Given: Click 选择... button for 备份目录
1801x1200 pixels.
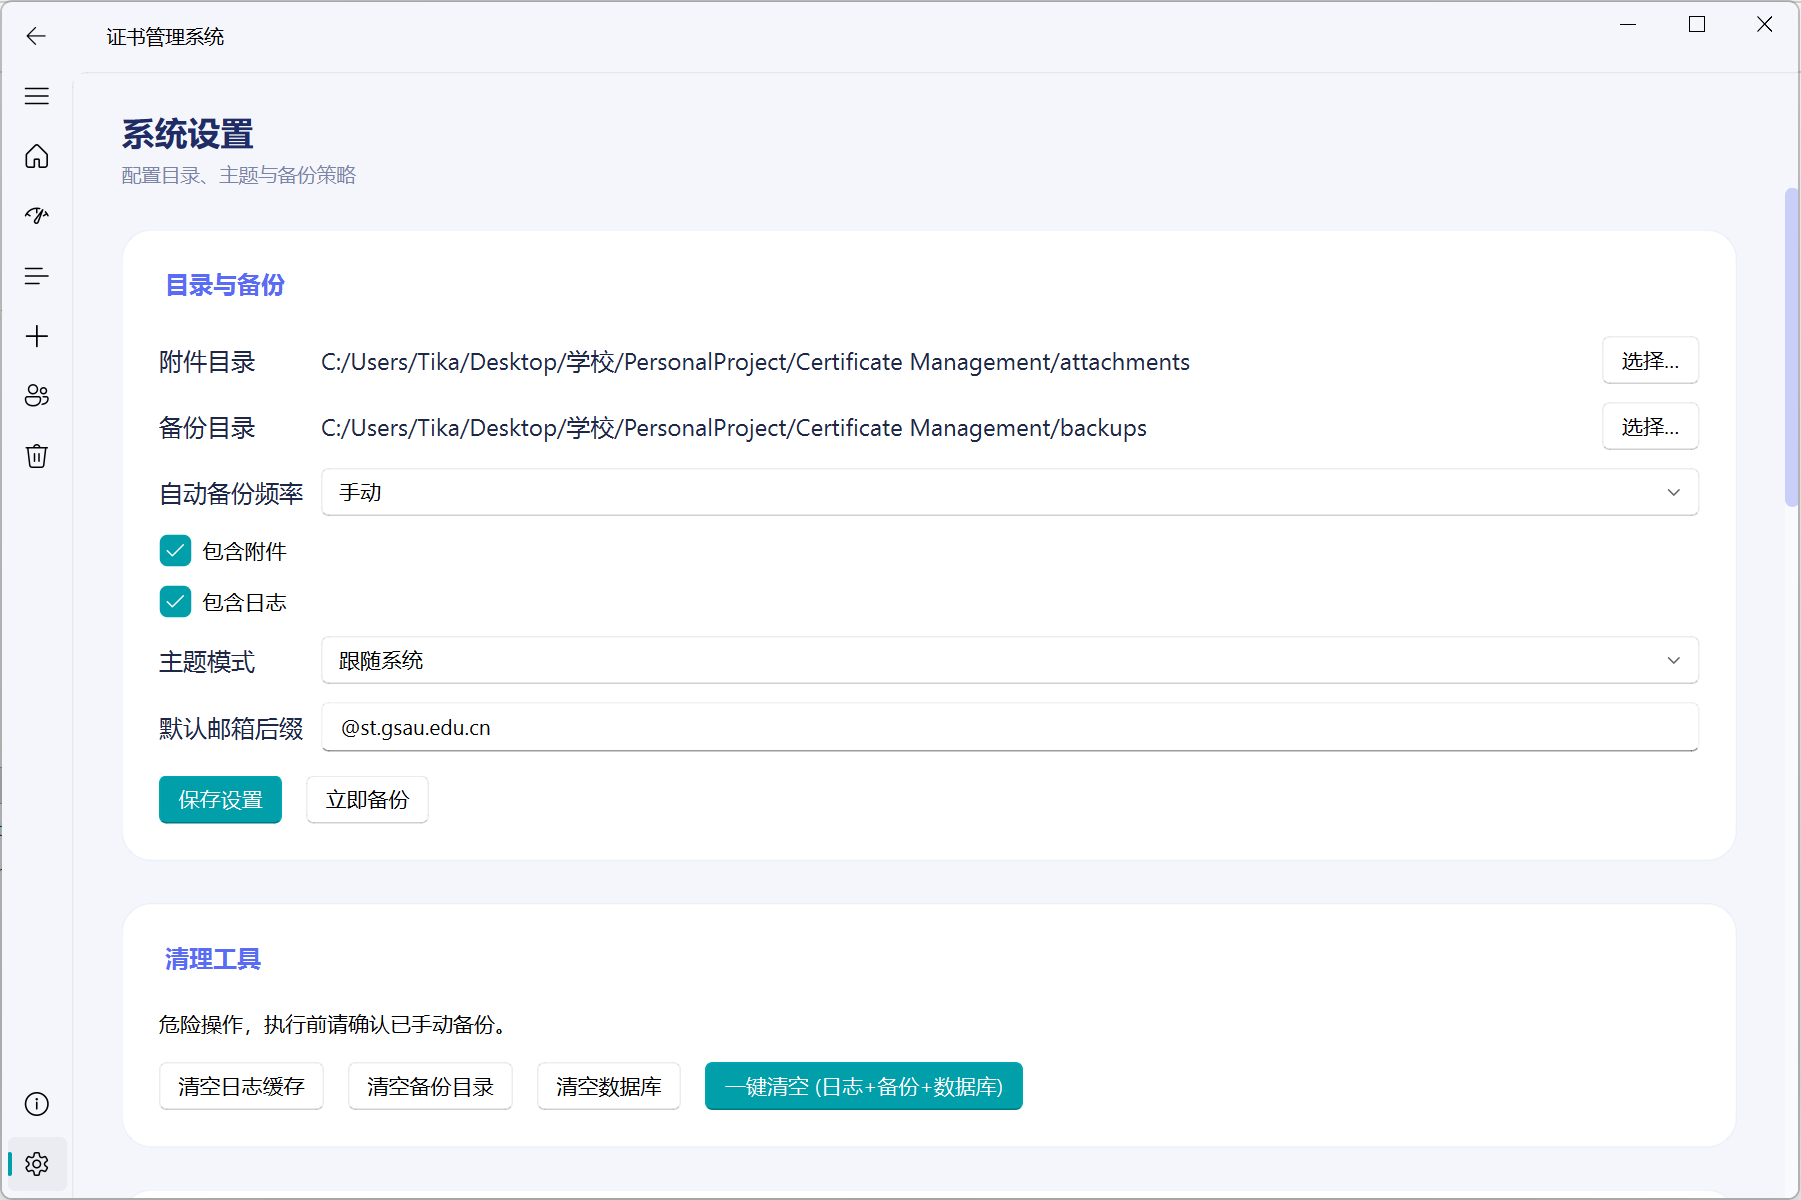Looking at the screenshot, I should [1650, 426].
